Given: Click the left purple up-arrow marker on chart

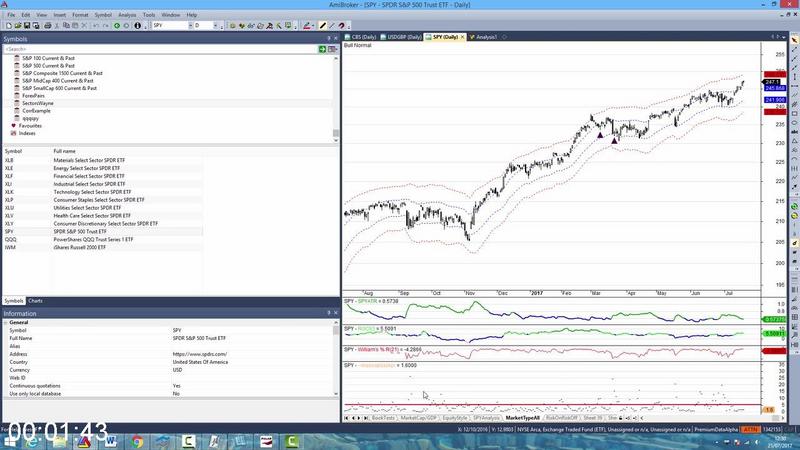Looking at the screenshot, I should pyautogui.click(x=600, y=135).
